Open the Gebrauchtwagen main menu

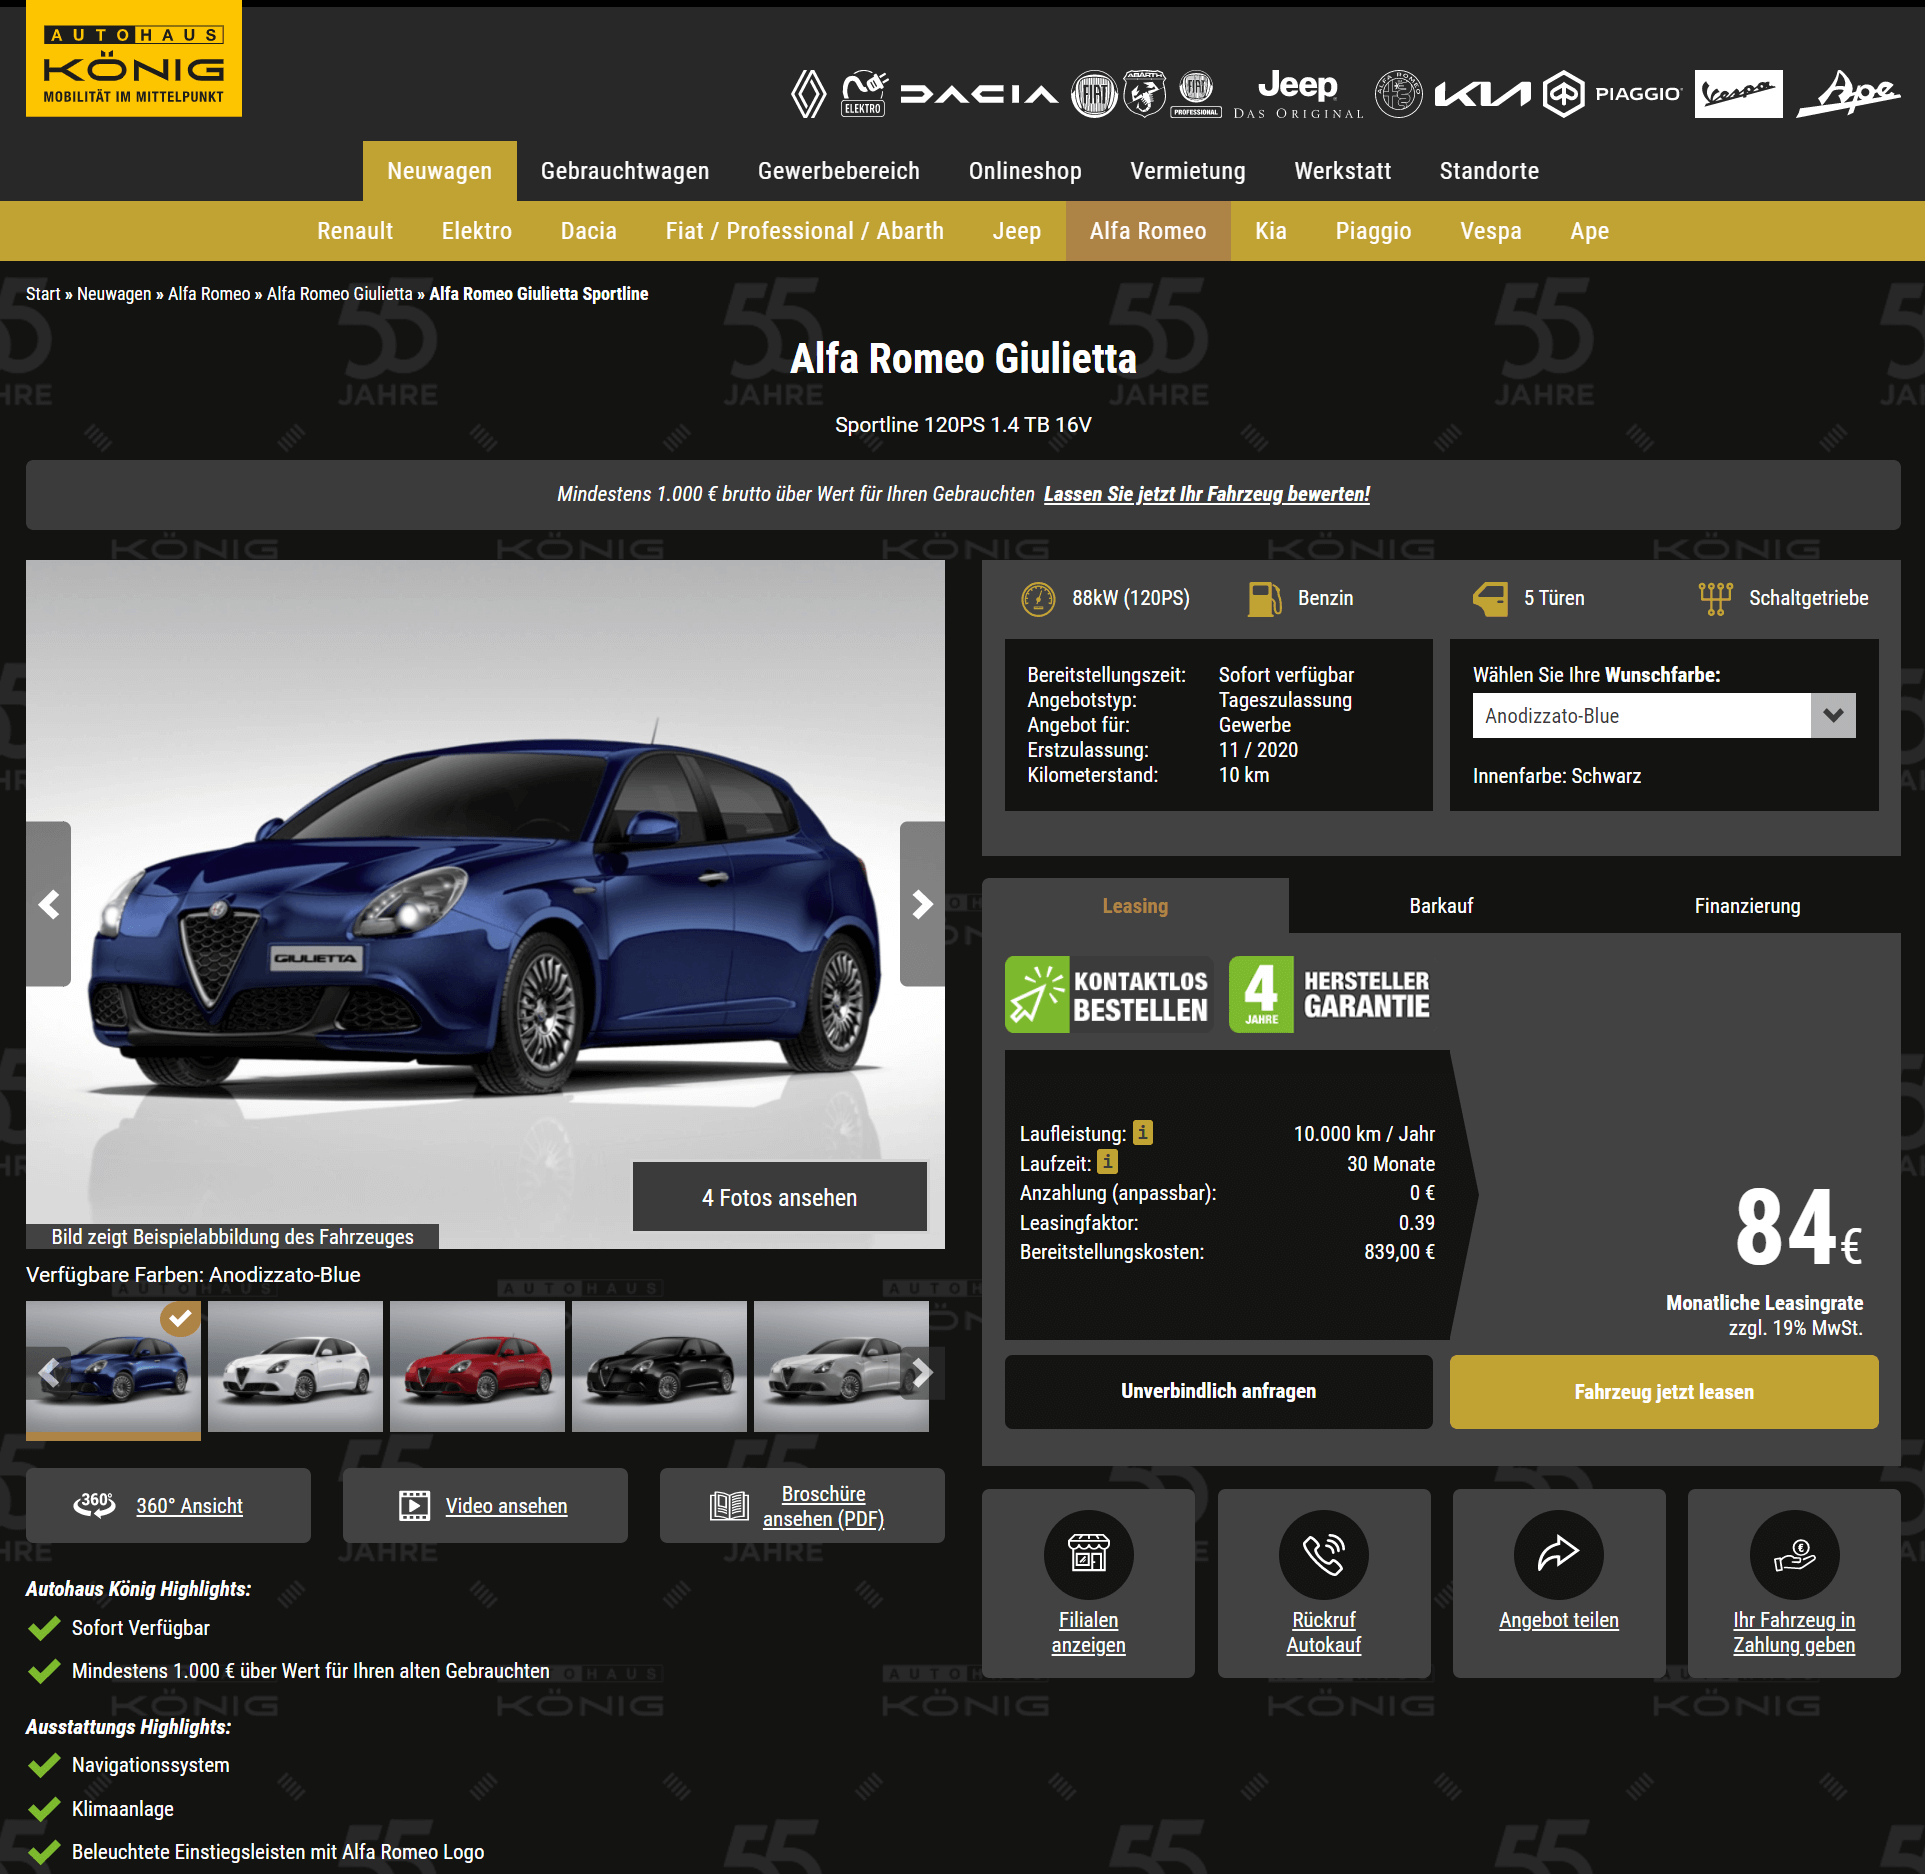tap(625, 171)
